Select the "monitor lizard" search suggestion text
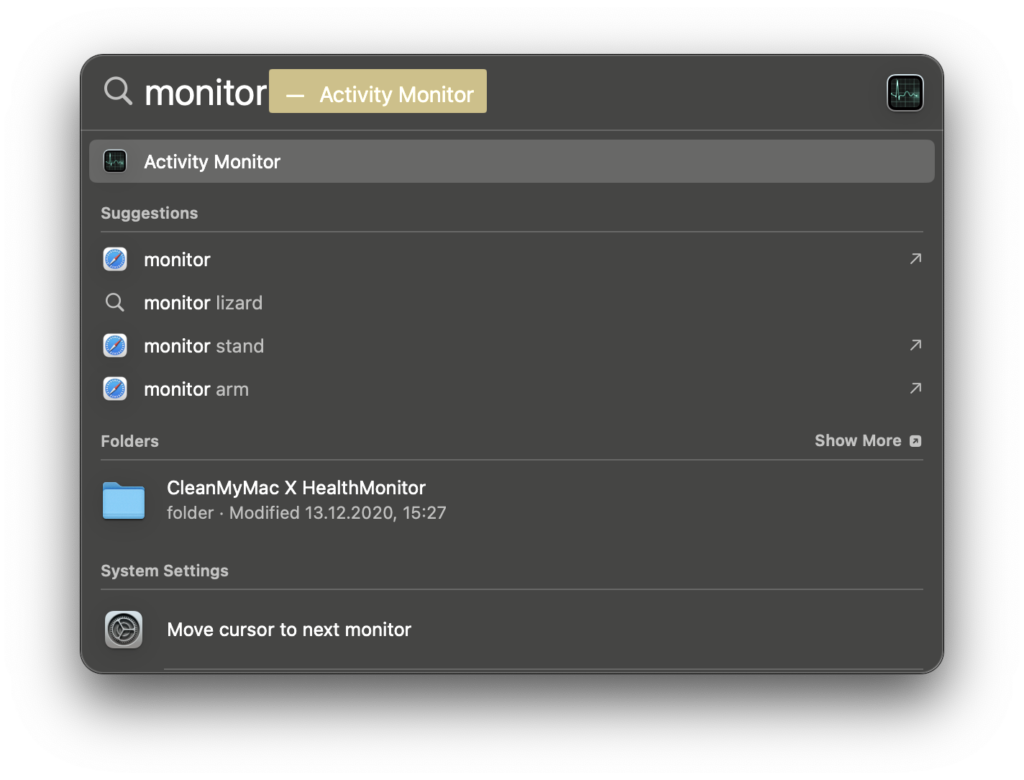The image size is (1024, 780). (x=203, y=303)
